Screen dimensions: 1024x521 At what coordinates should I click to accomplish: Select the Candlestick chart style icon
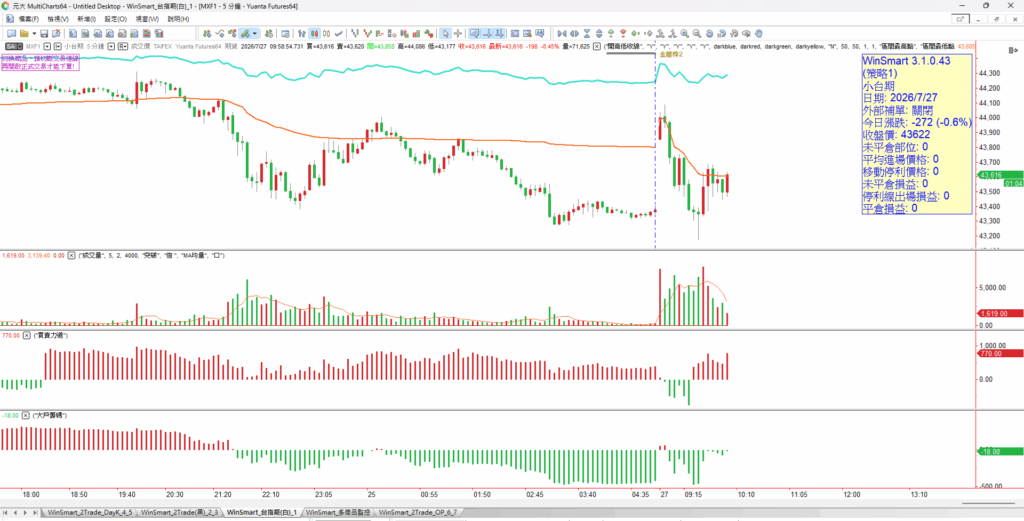315,33
